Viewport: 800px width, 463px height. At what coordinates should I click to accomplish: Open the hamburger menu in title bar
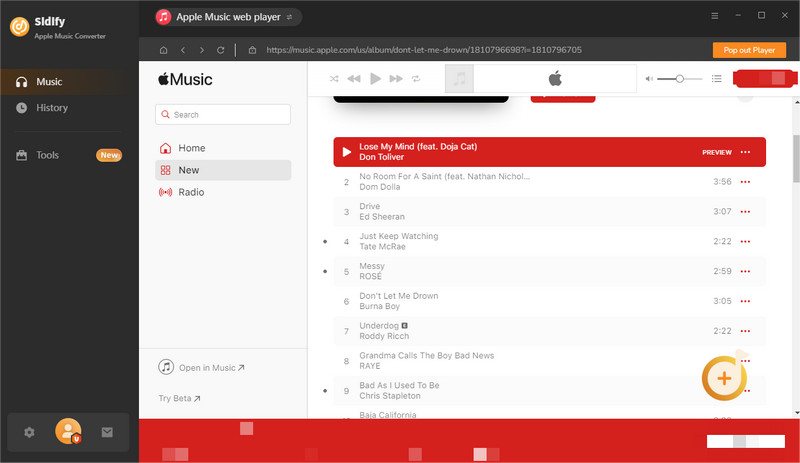point(715,16)
